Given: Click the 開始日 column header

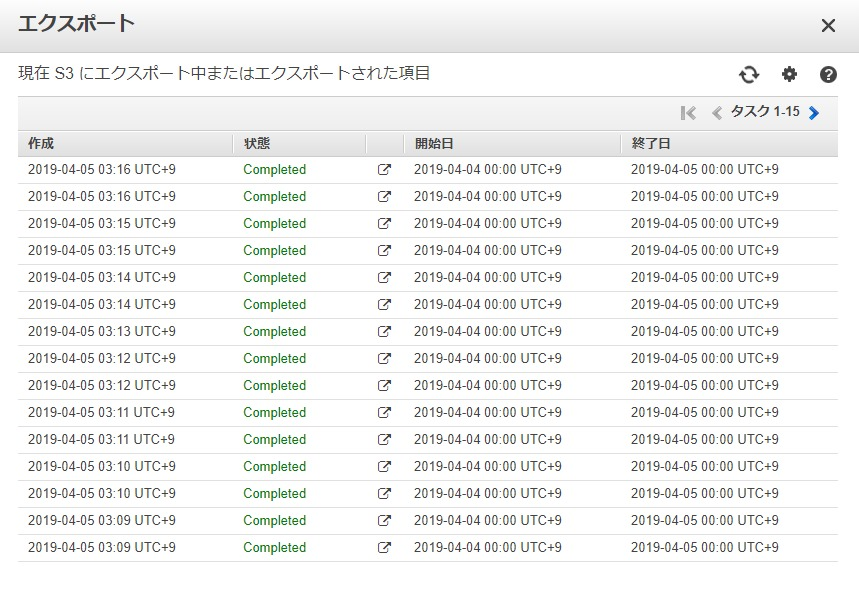Looking at the screenshot, I should pos(434,144).
